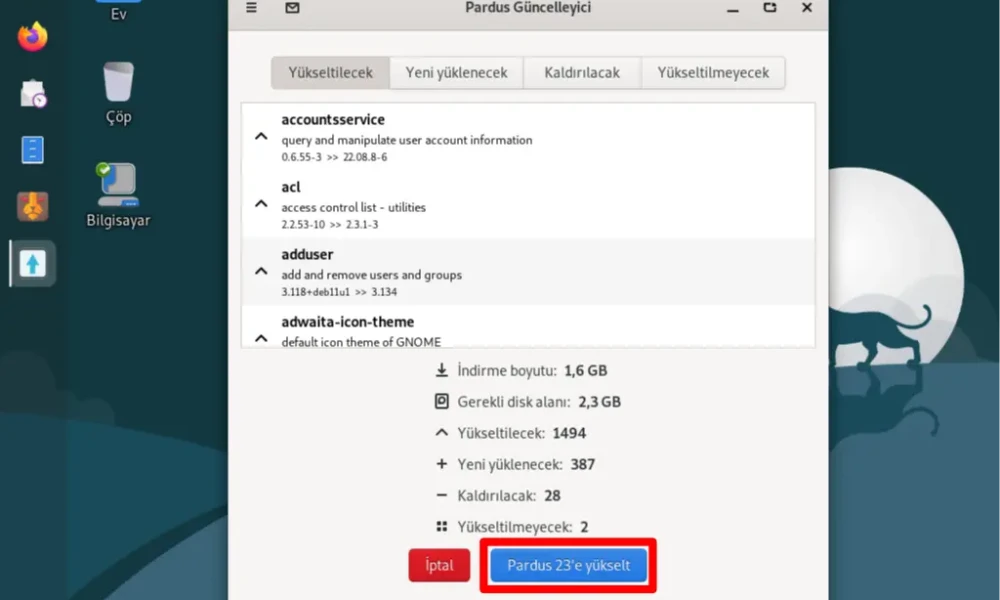Select the Çöp trash desktop icon
The image size is (1000, 600).
tap(119, 93)
